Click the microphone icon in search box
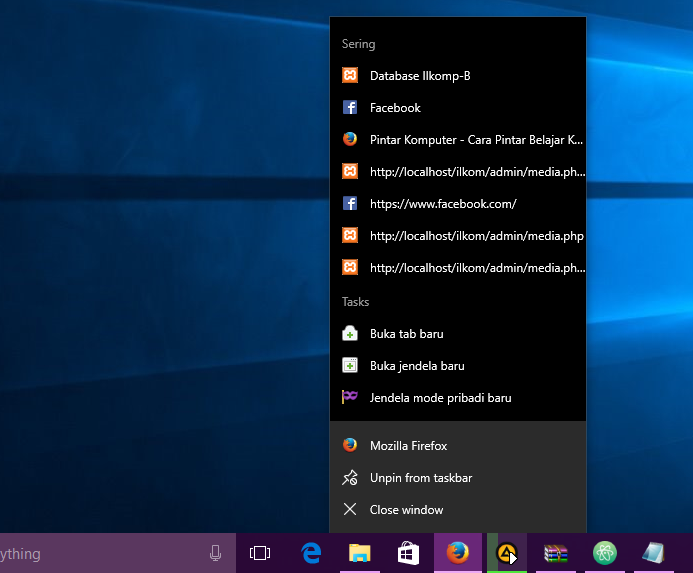The width and height of the screenshot is (693, 573). (215, 553)
